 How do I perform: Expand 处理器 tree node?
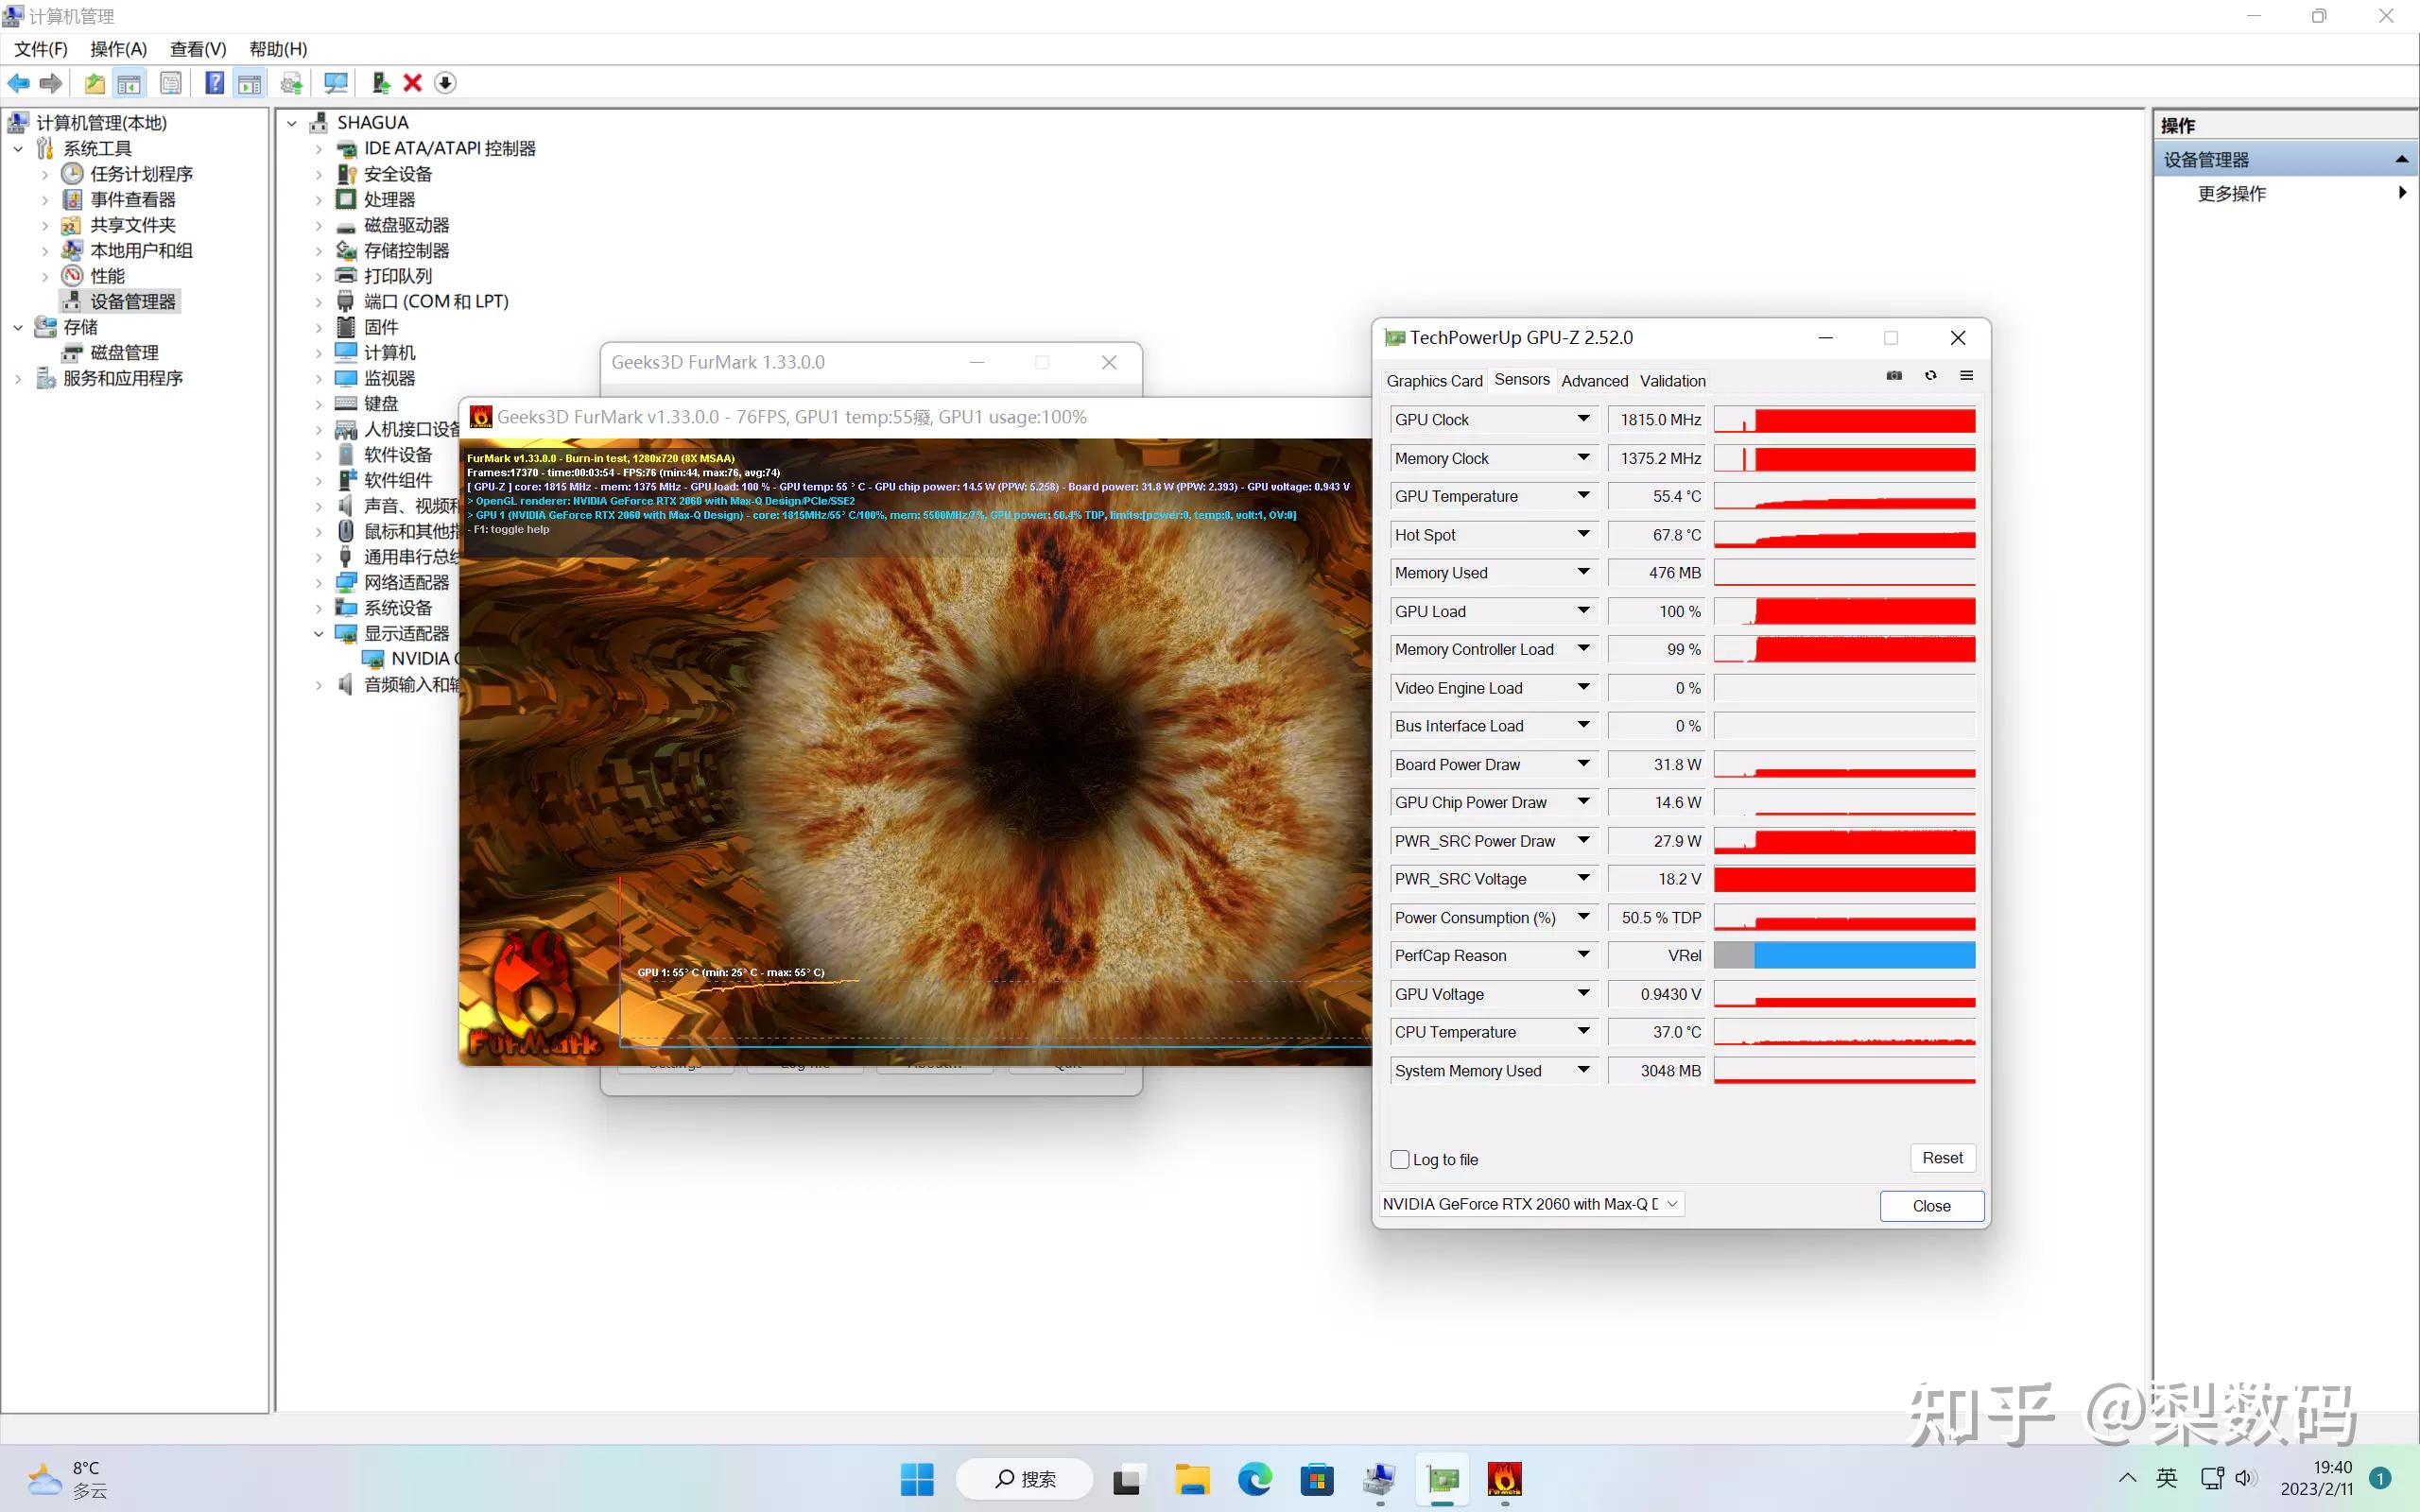click(x=318, y=200)
